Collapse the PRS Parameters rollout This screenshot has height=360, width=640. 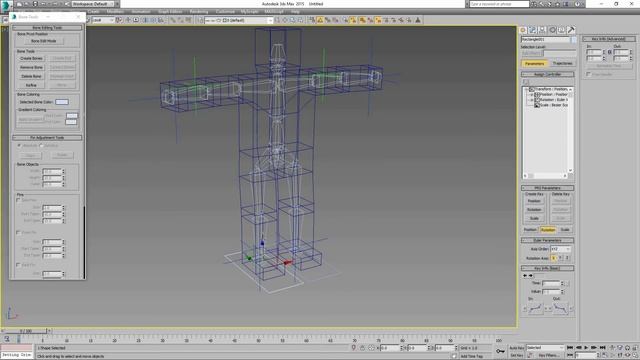pos(547,188)
